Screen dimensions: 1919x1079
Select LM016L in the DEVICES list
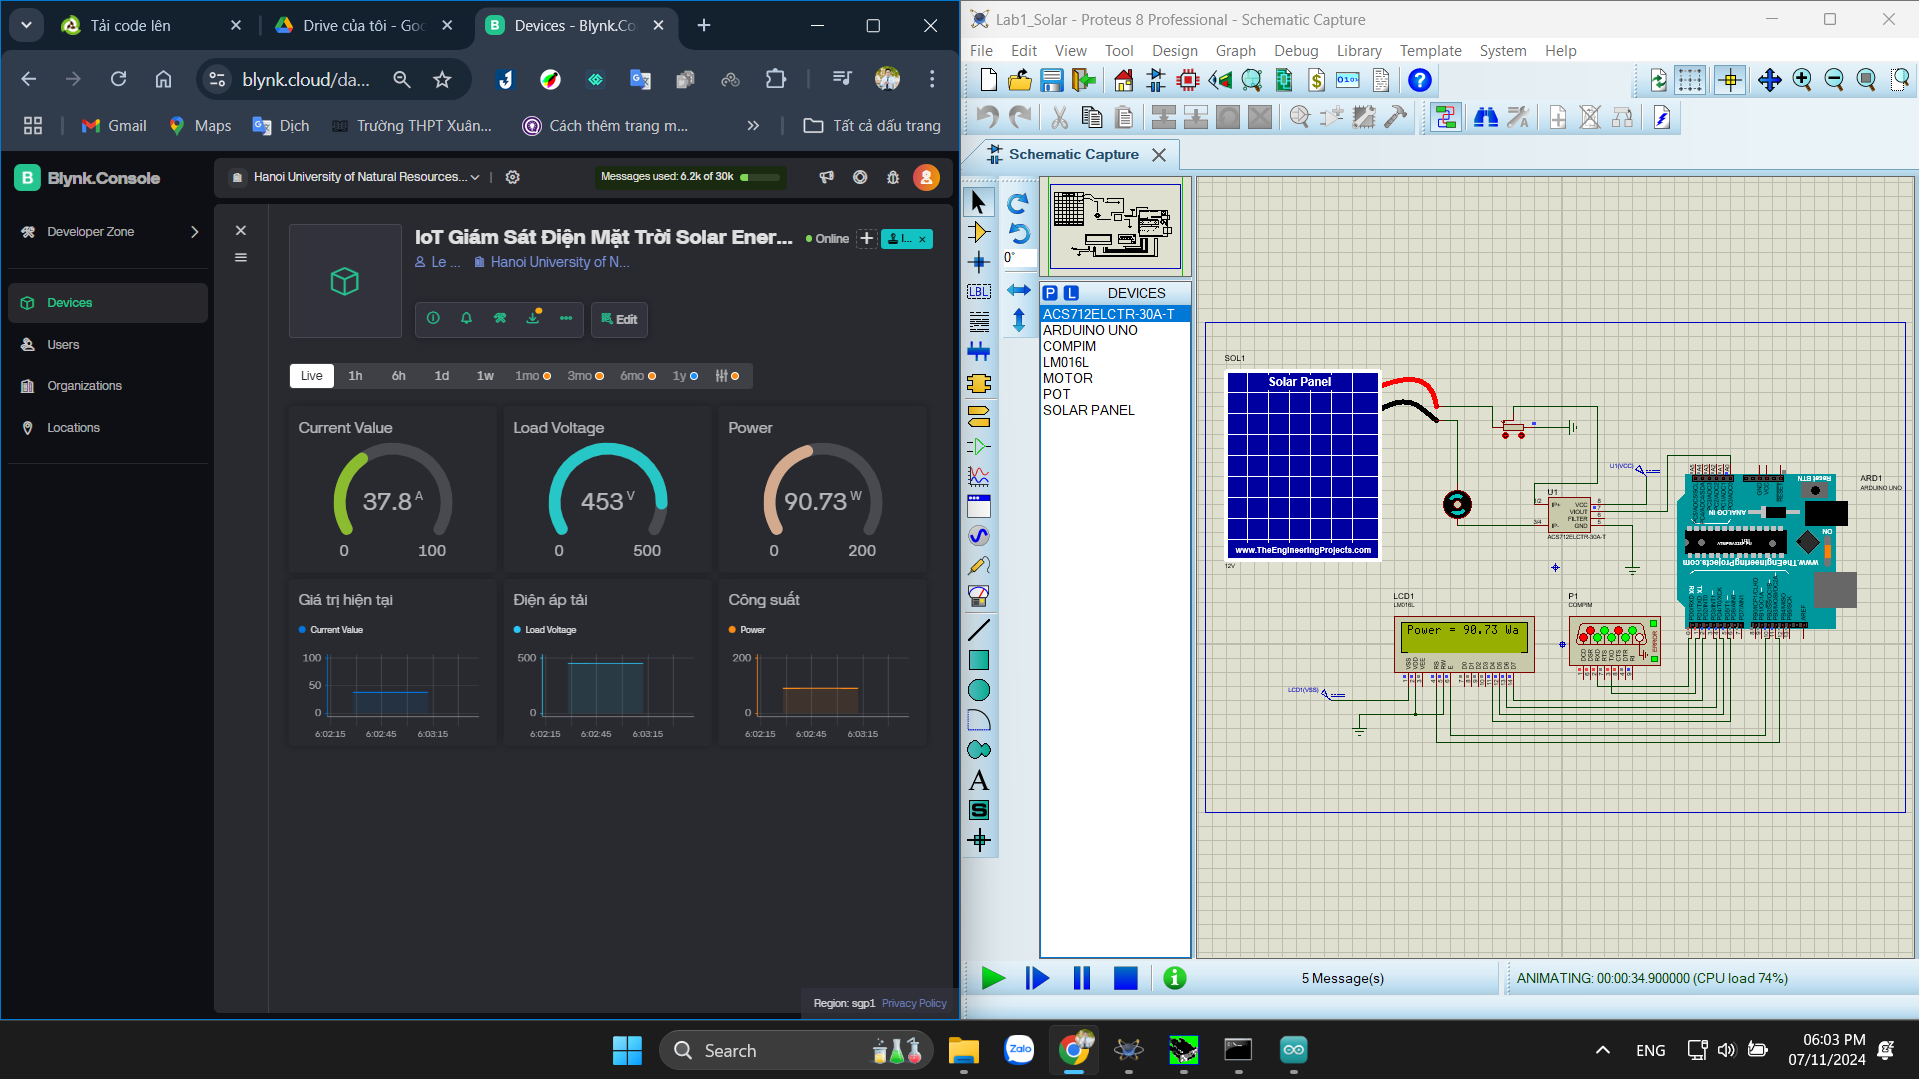(1066, 362)
